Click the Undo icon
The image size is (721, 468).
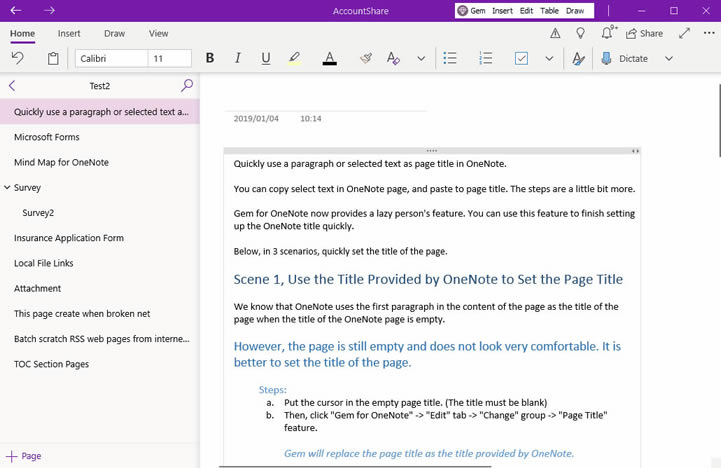point(18,59)
